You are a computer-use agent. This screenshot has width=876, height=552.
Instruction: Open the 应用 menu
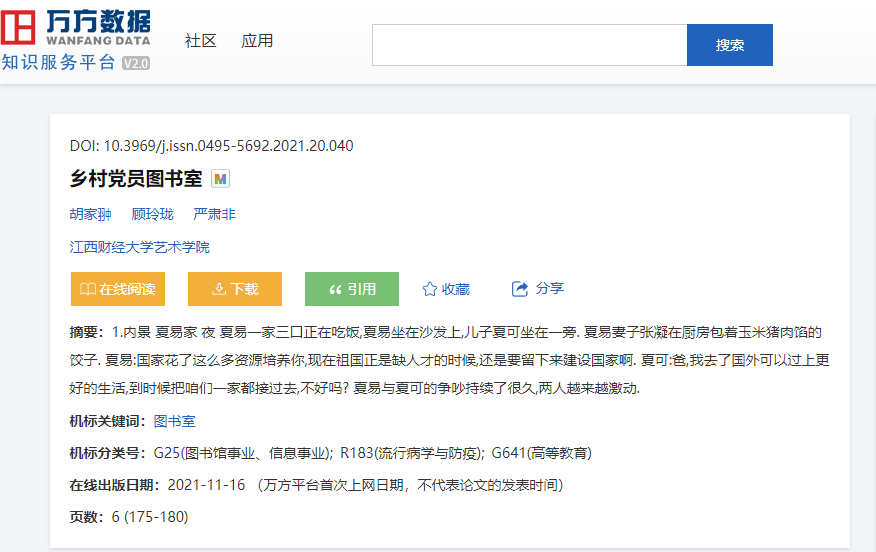coord(257,41)
